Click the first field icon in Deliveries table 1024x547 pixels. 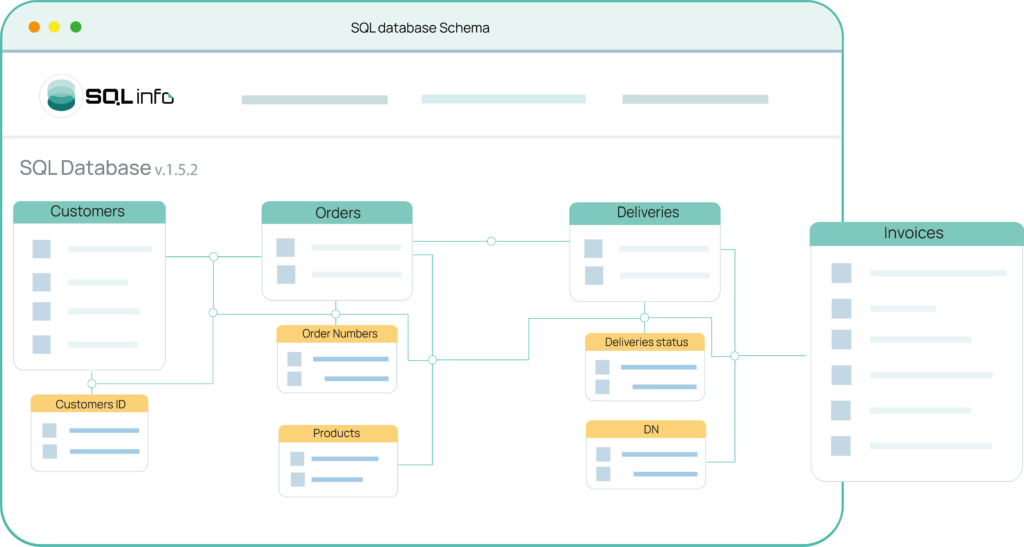pyautogui.click(x=594, y=249)
